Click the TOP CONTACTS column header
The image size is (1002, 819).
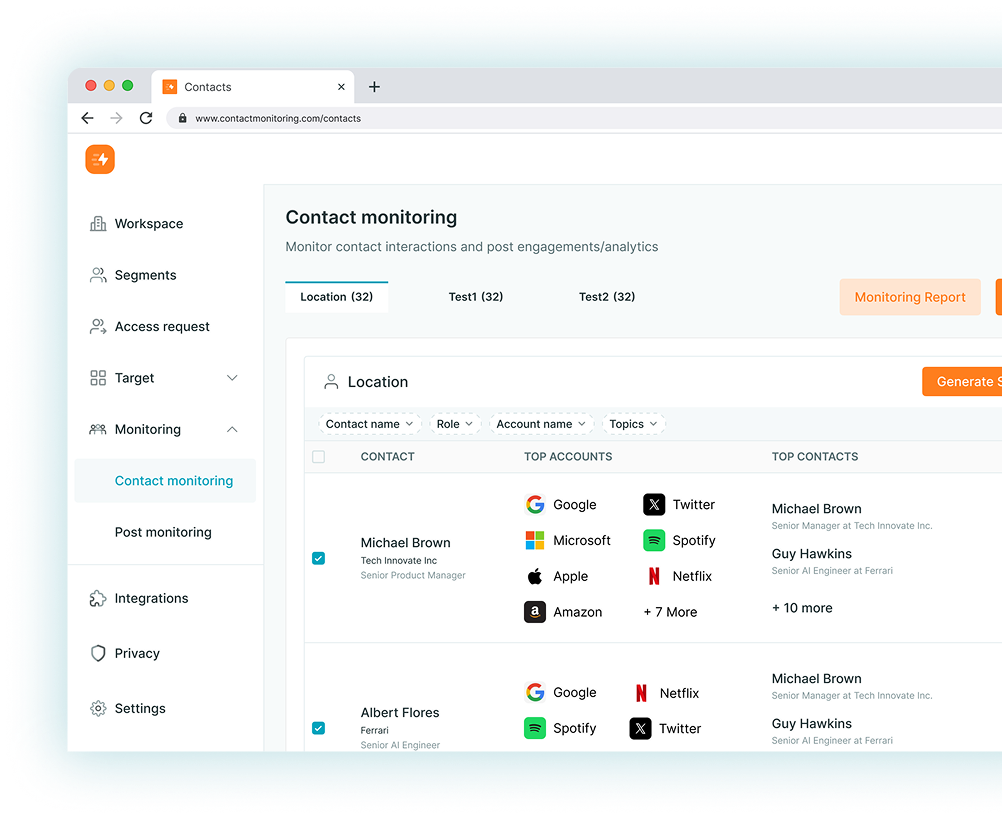point(815,457)
